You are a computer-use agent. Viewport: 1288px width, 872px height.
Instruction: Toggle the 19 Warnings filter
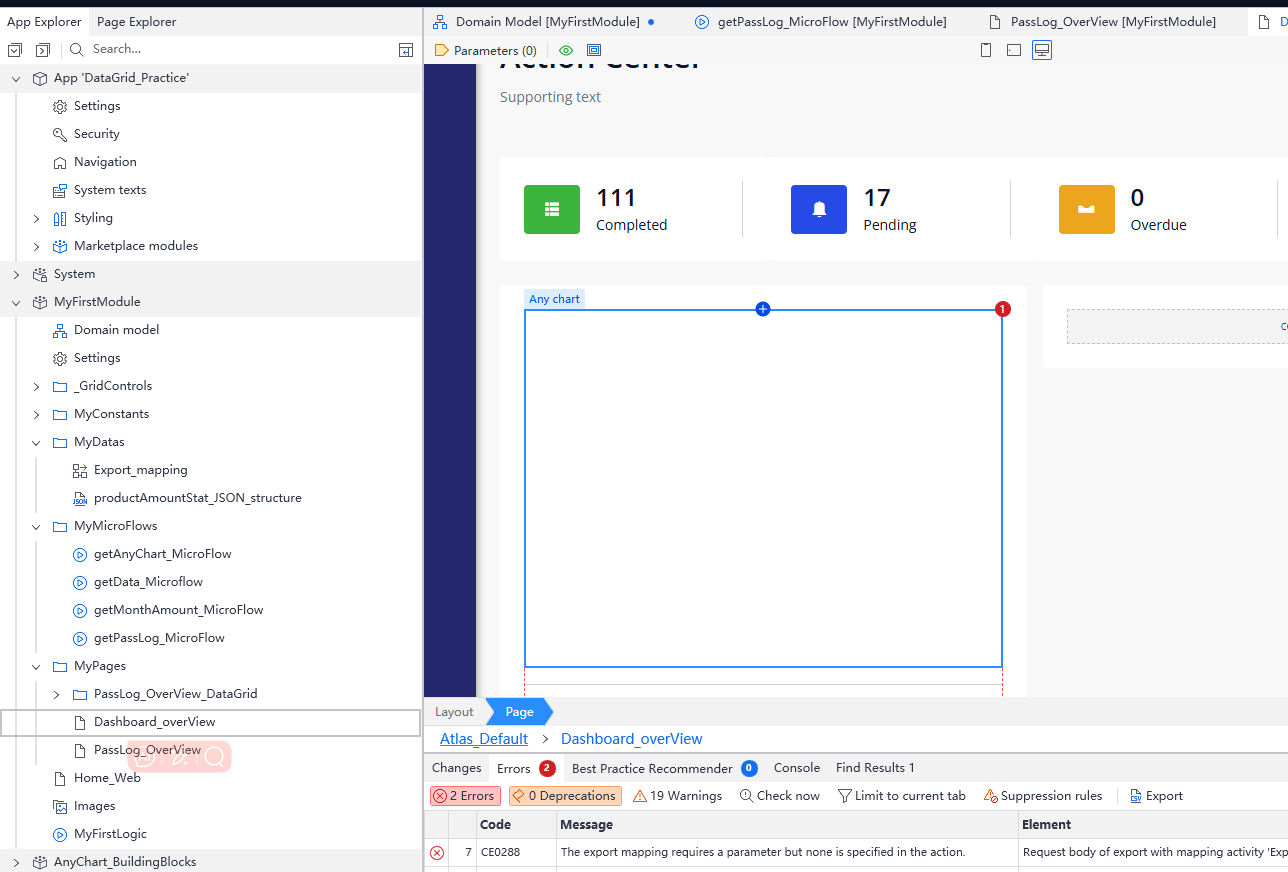pyautogui.click(x=677, y=796)
